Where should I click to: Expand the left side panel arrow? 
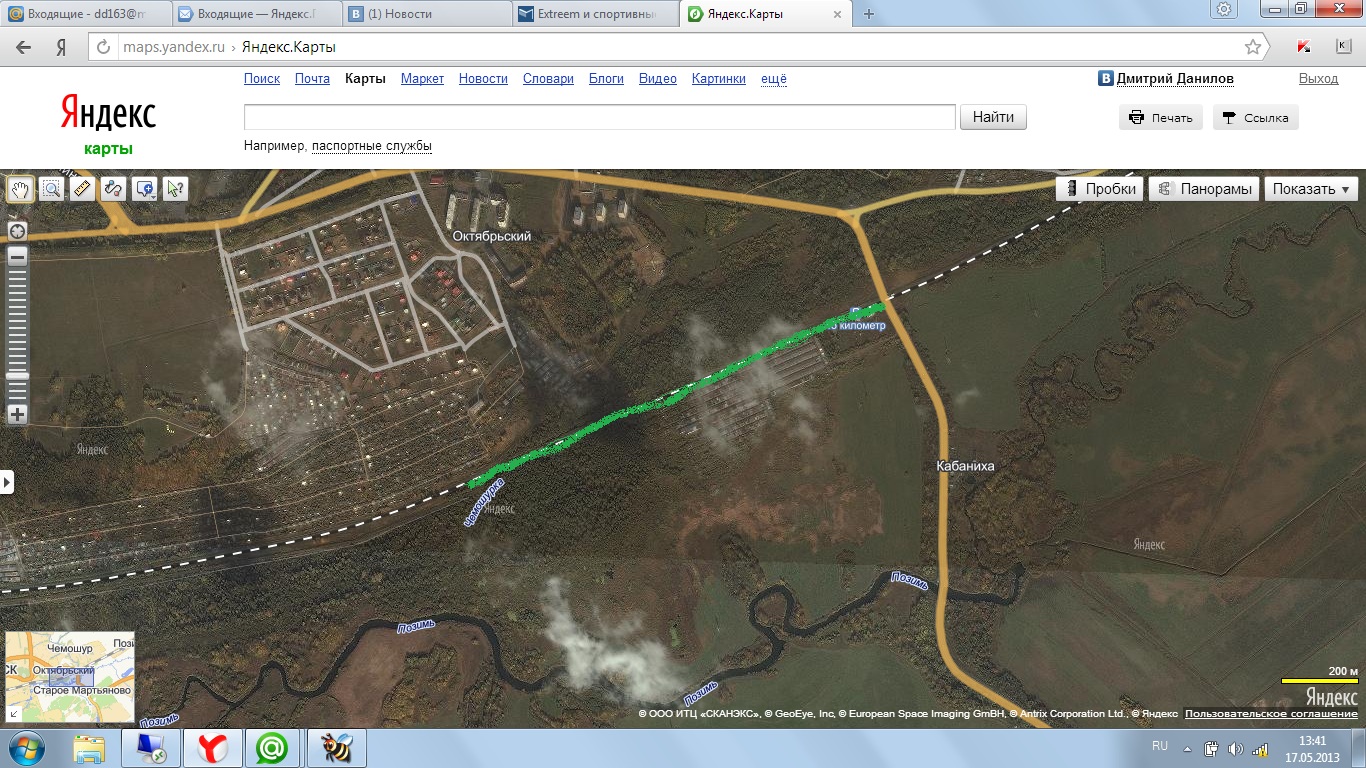[7, 482]
